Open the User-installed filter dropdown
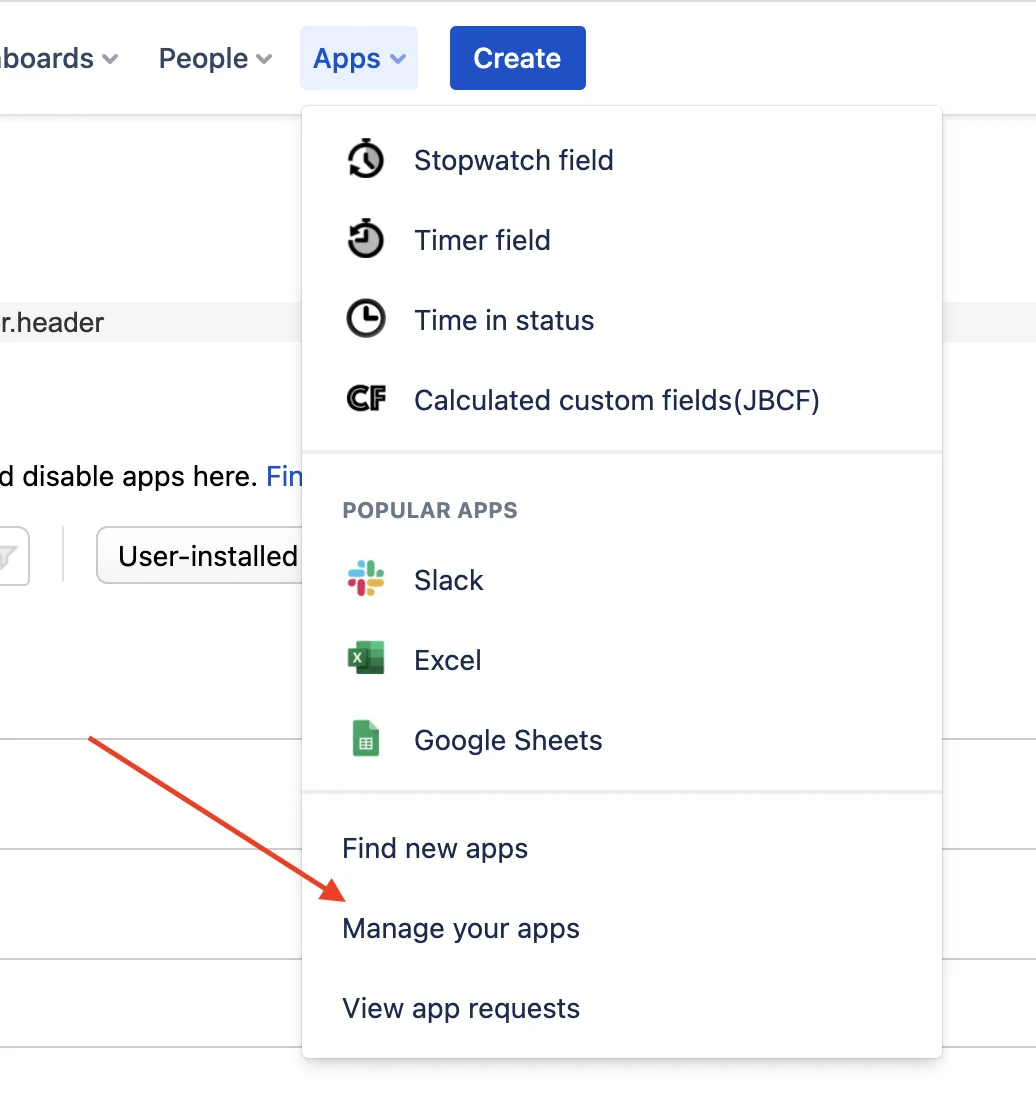 pos(200,556)
